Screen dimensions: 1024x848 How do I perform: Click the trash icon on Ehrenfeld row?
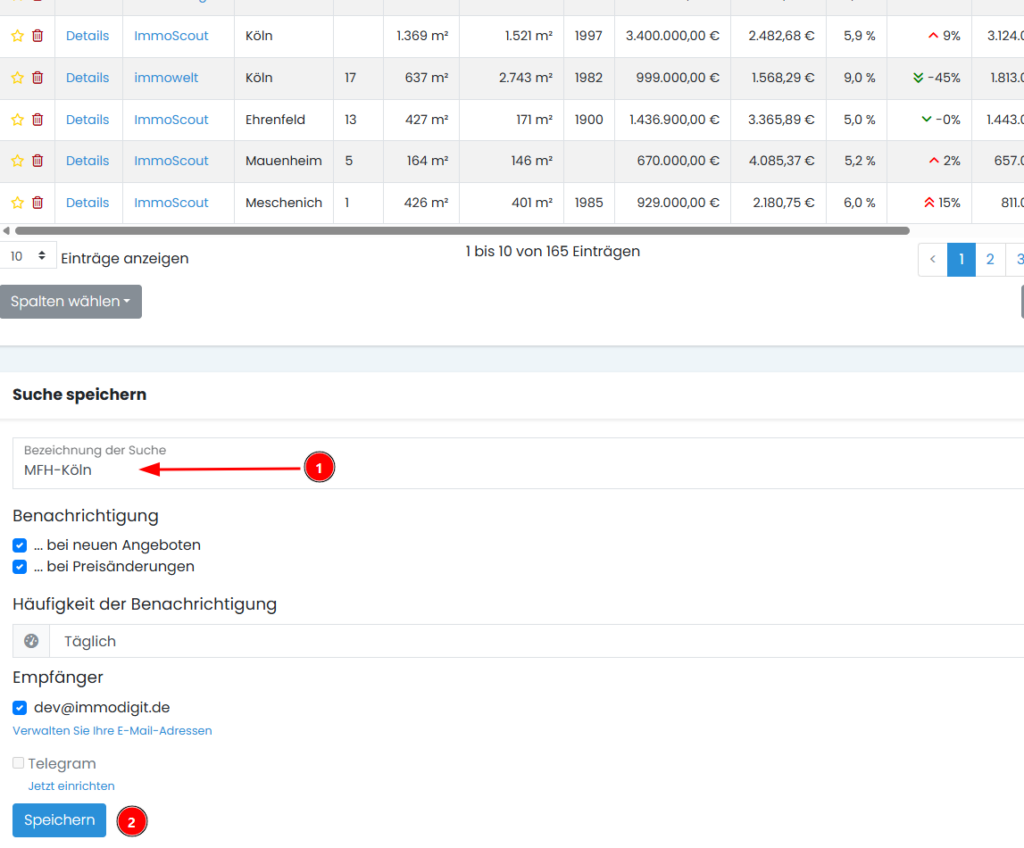[37, 120]
